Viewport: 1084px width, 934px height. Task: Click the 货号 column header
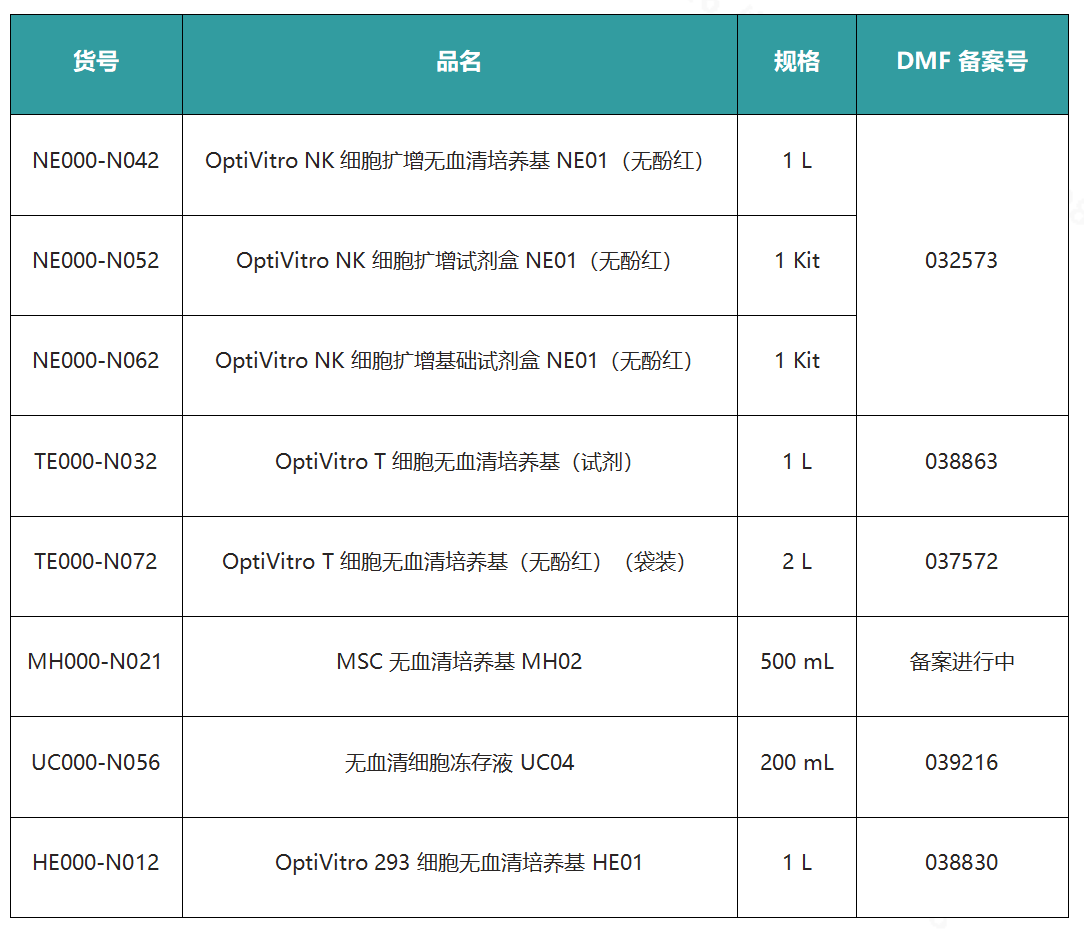96,62
